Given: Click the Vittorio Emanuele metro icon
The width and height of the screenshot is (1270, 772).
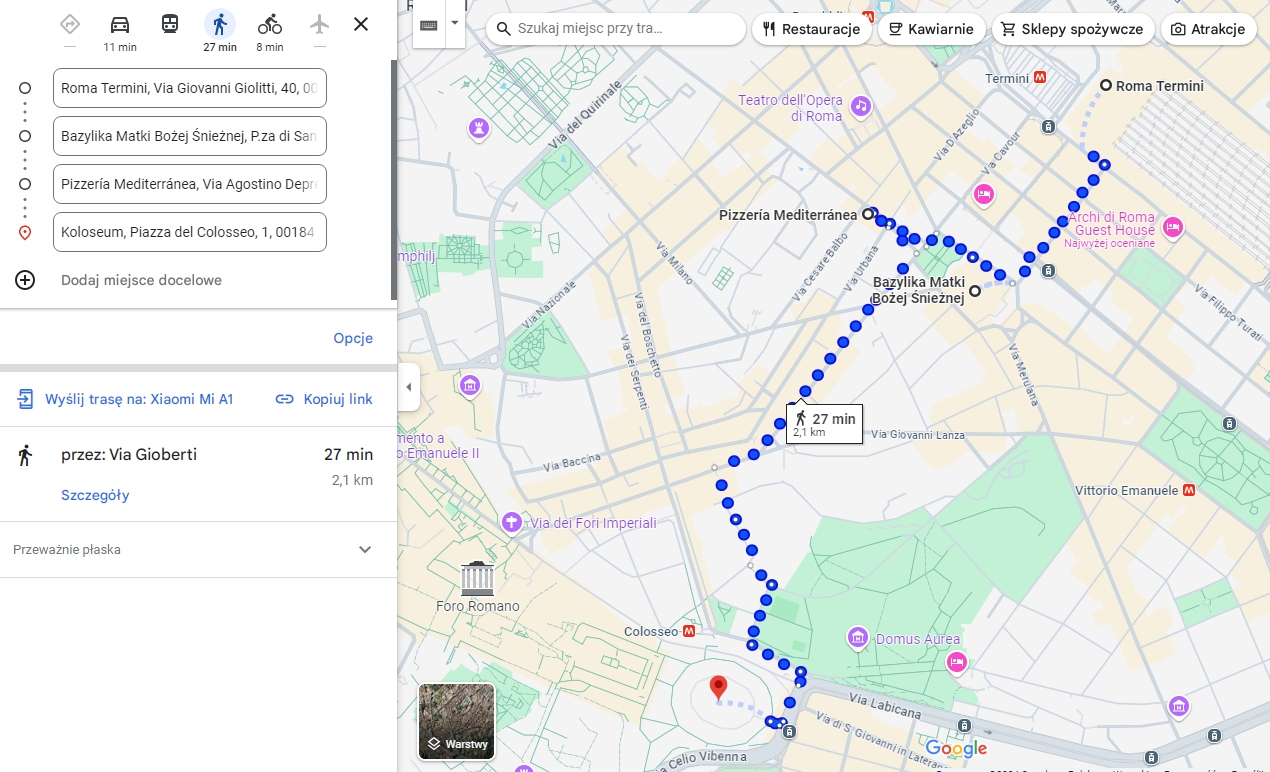Looking at the screenshot, I should coord(1189,490).
